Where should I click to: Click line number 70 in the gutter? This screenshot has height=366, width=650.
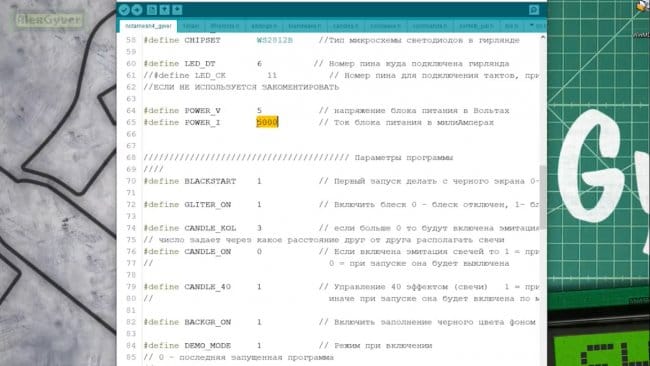click(131, 181)
